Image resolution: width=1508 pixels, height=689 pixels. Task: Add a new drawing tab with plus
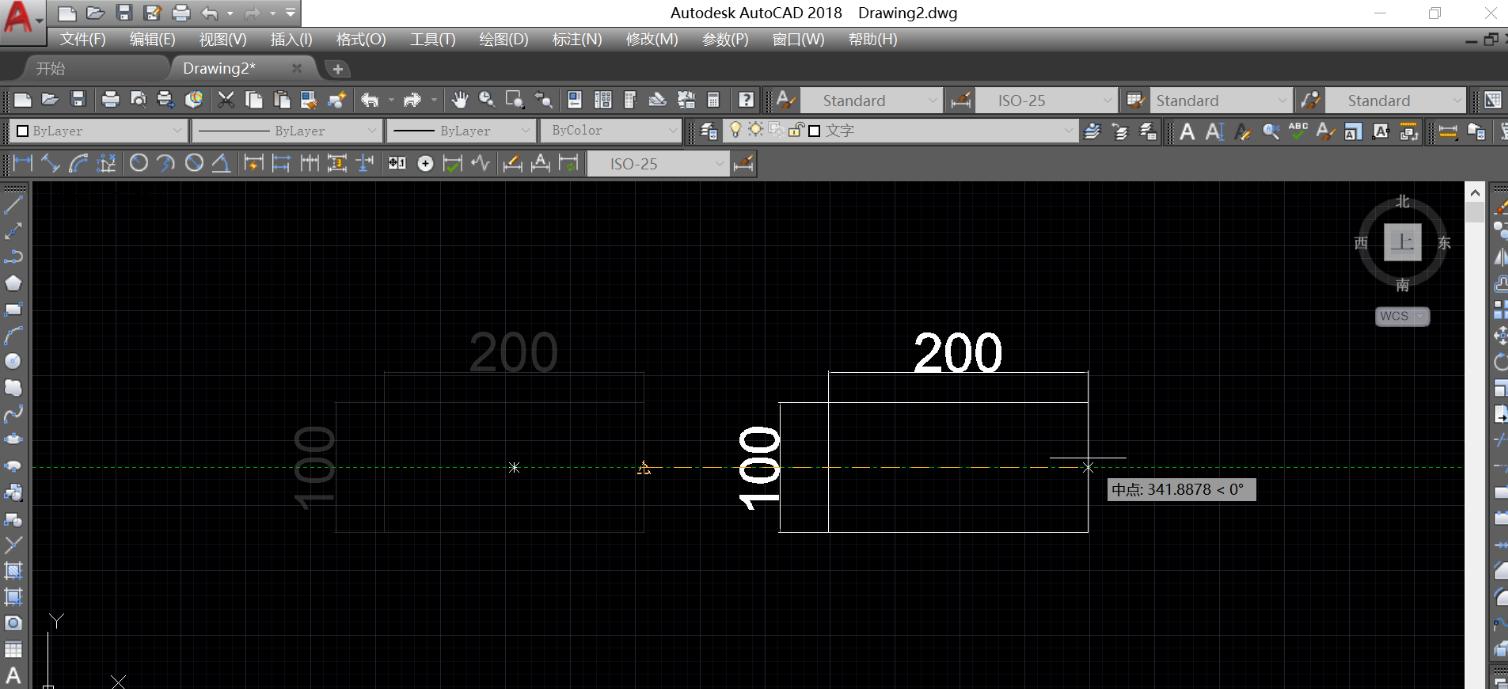(x=337, y=68)
